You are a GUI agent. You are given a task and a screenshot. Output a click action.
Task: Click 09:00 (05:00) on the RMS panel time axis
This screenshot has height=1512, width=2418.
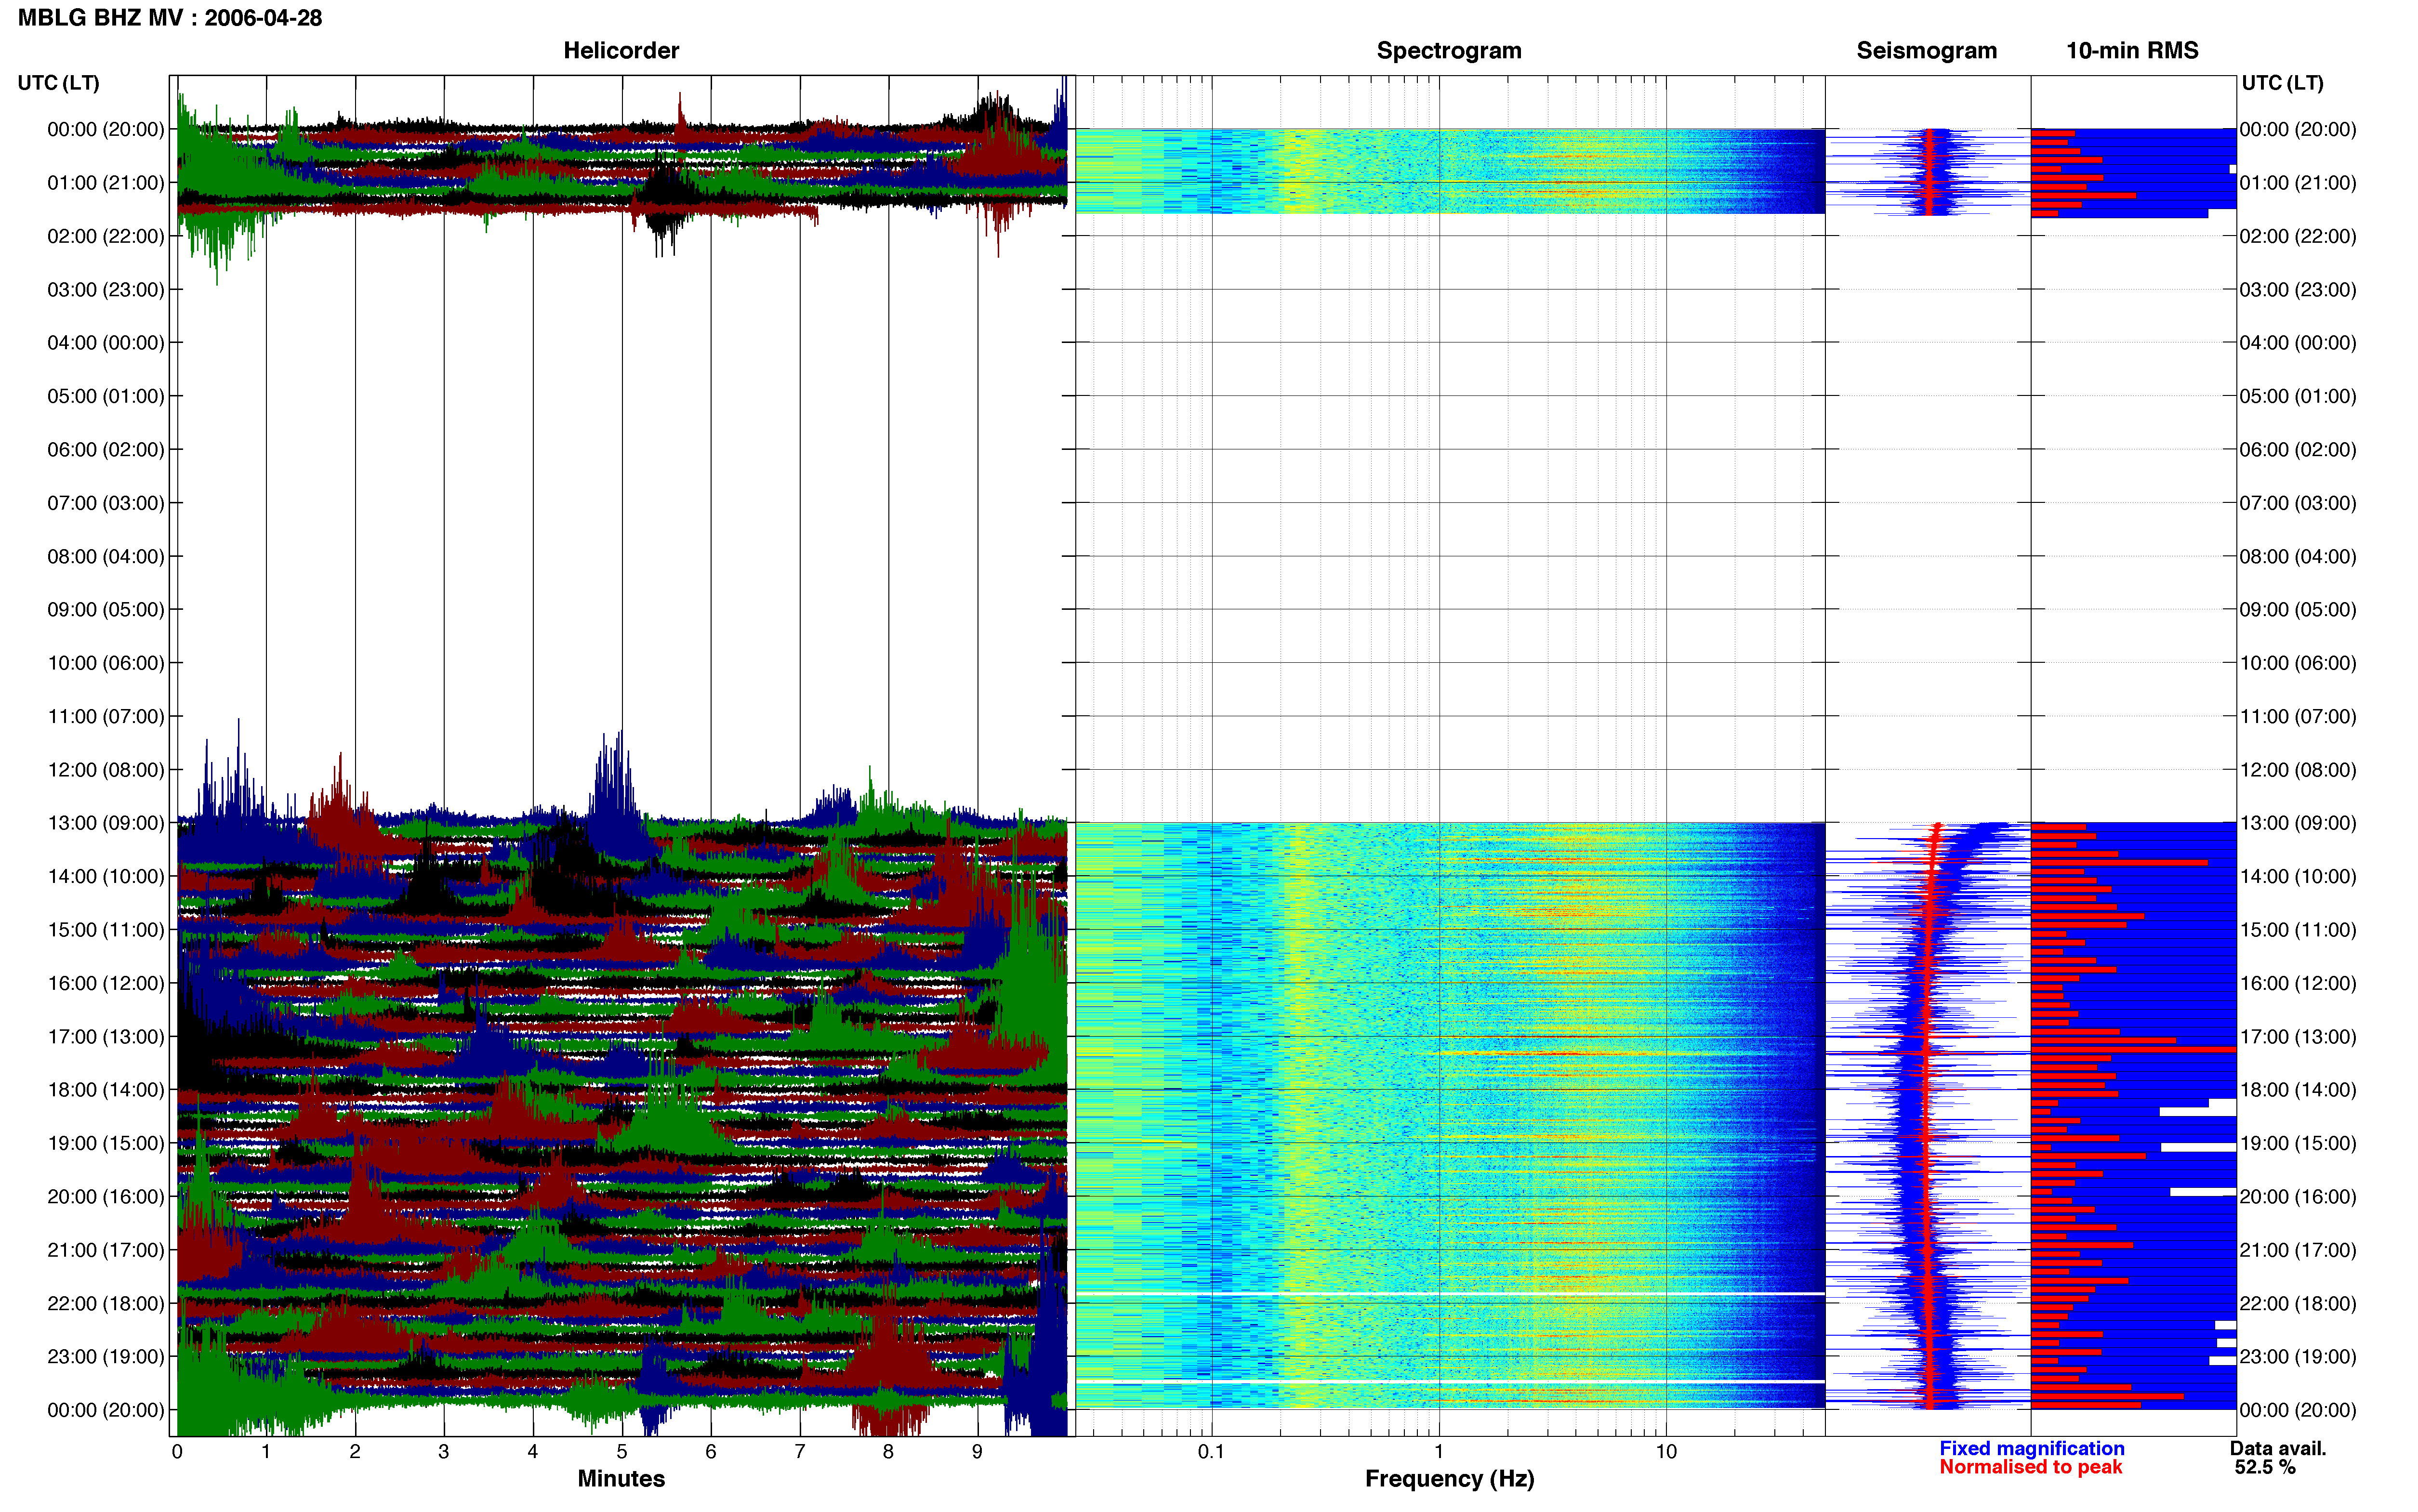click(2298, 610)
